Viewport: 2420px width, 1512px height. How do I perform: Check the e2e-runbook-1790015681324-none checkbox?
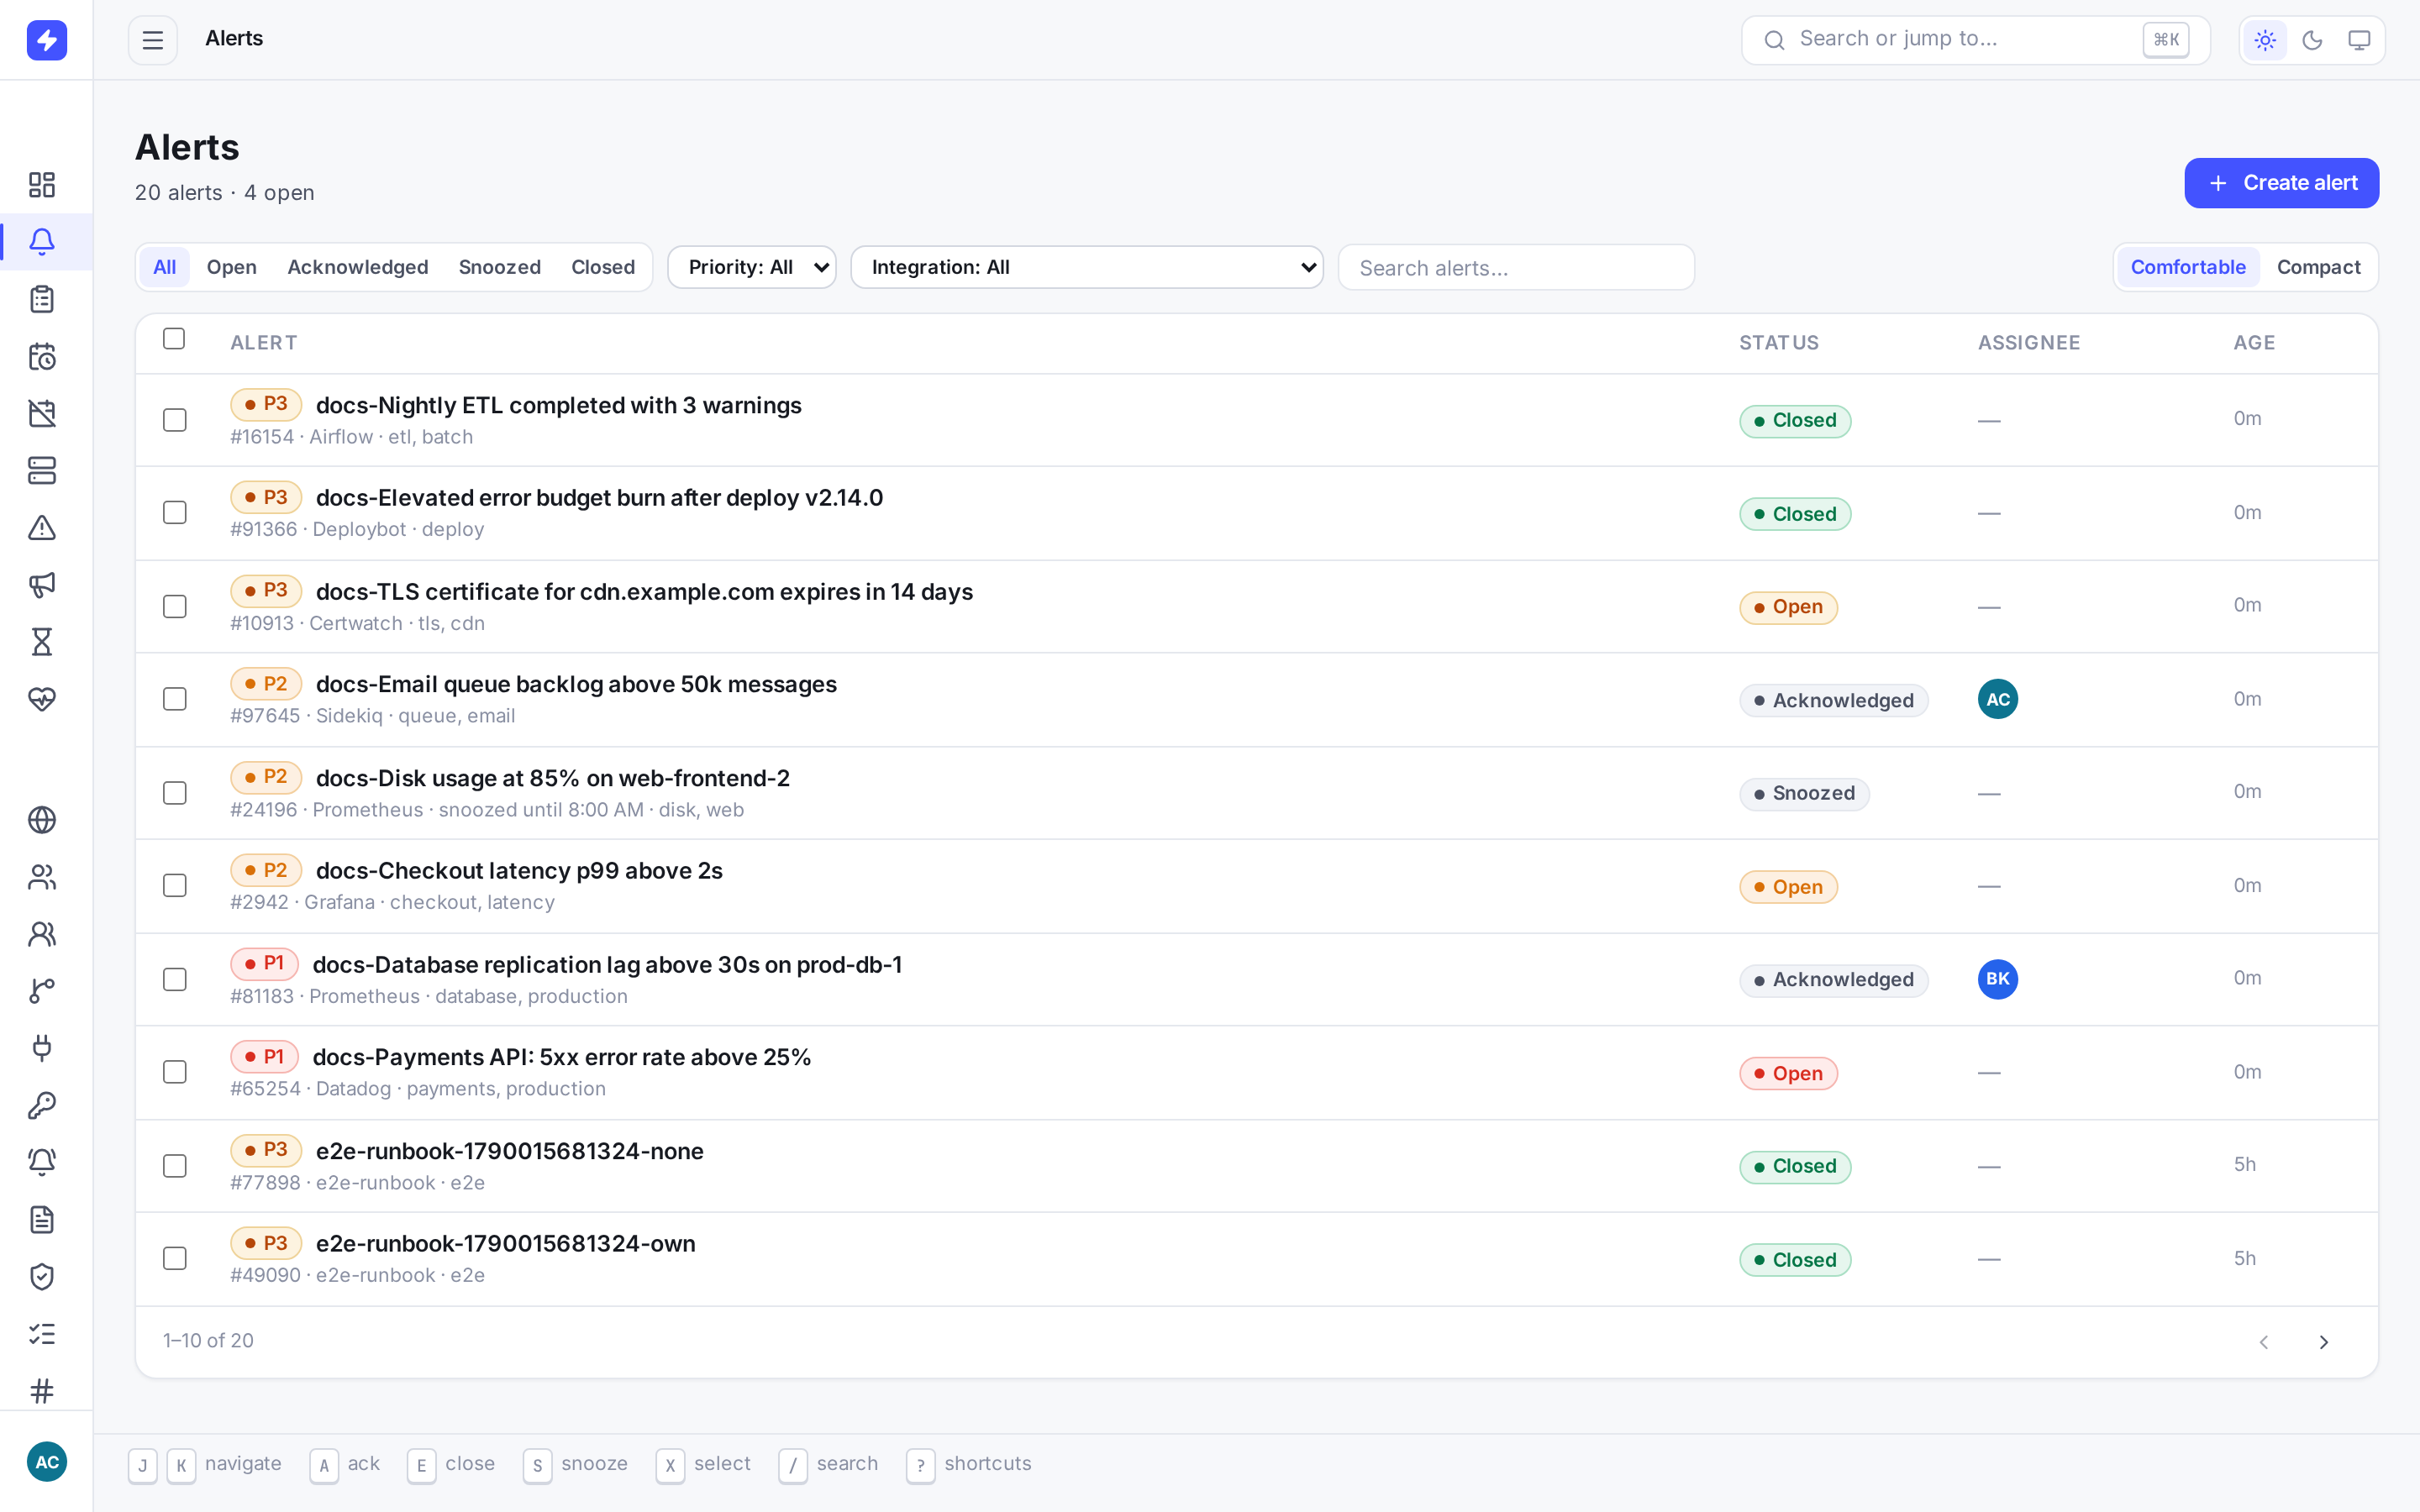click(175, 1166)
